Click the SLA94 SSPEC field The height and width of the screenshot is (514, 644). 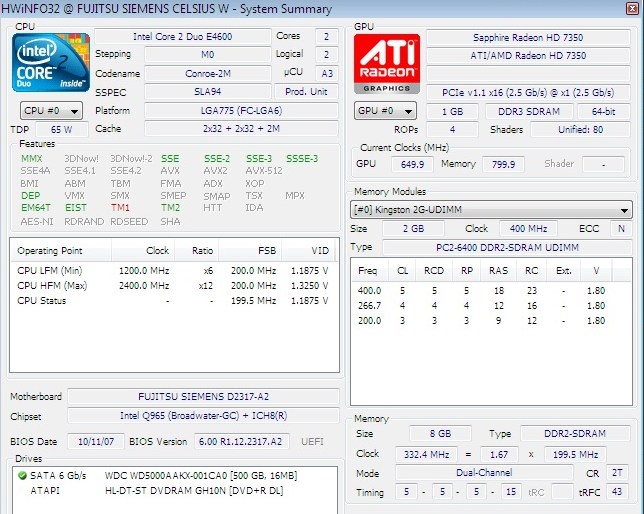(208, 92)
